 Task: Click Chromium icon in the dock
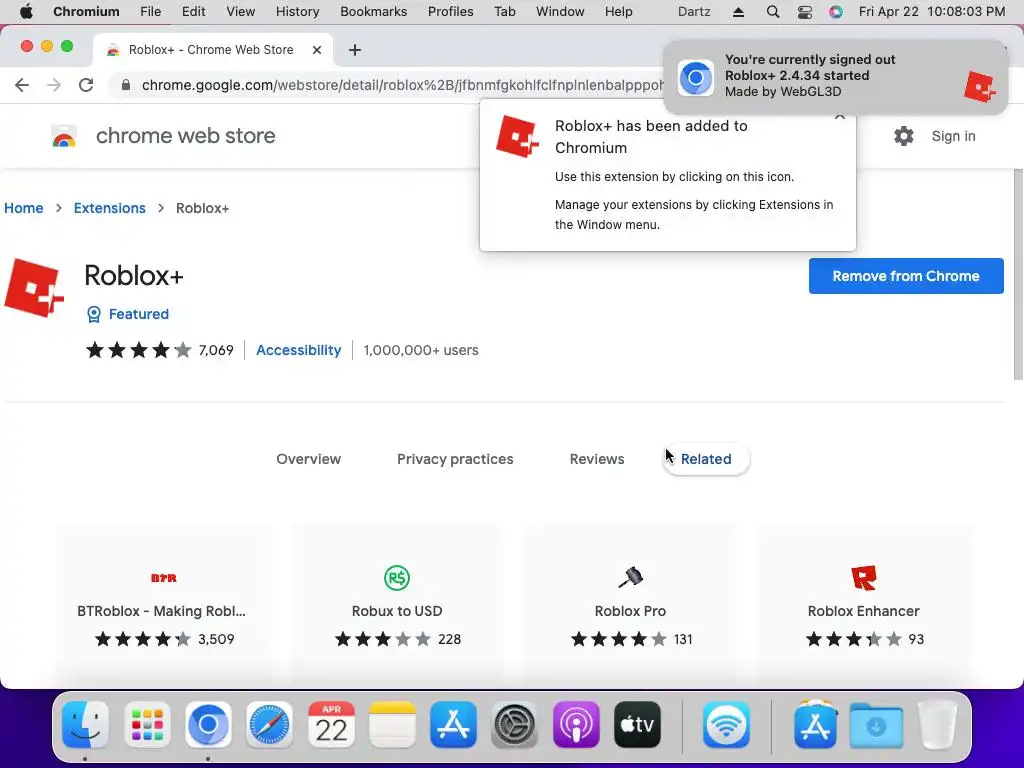(208, 725)
